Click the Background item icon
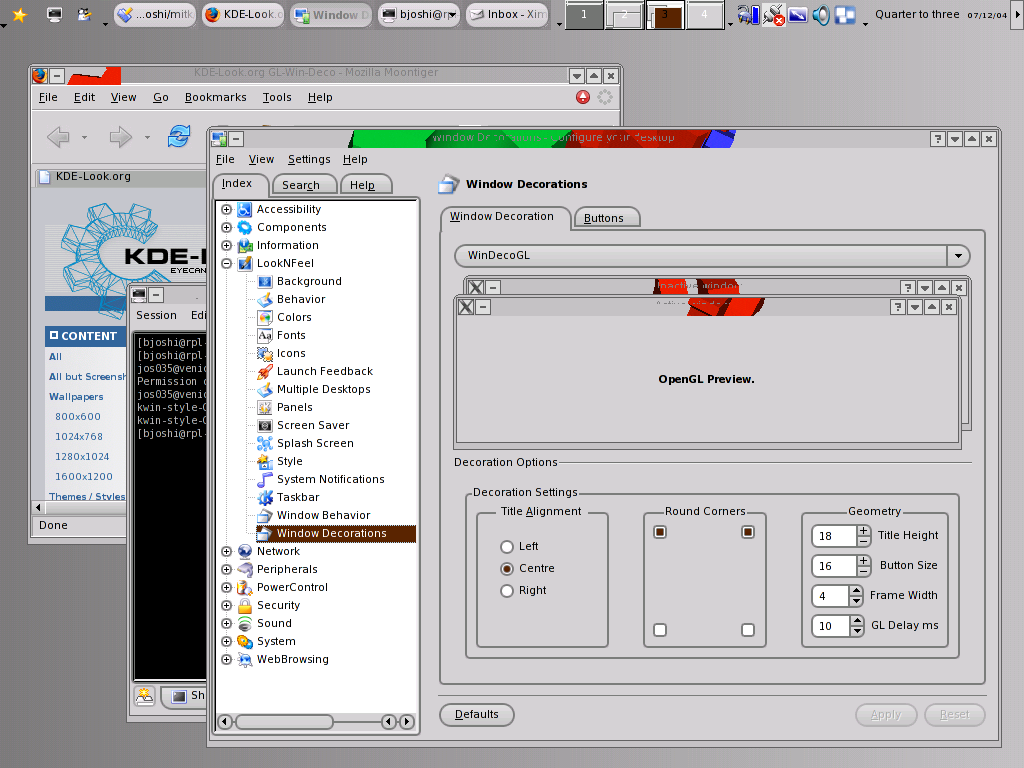 click(x=264, y=281)
